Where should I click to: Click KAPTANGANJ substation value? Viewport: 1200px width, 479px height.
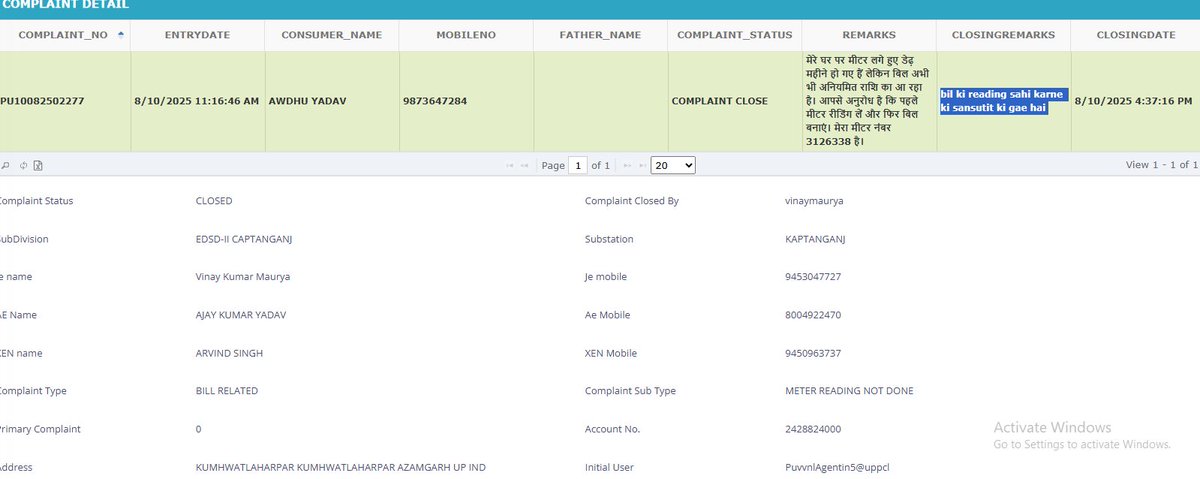pyautogui.click(x=816, y=239)
